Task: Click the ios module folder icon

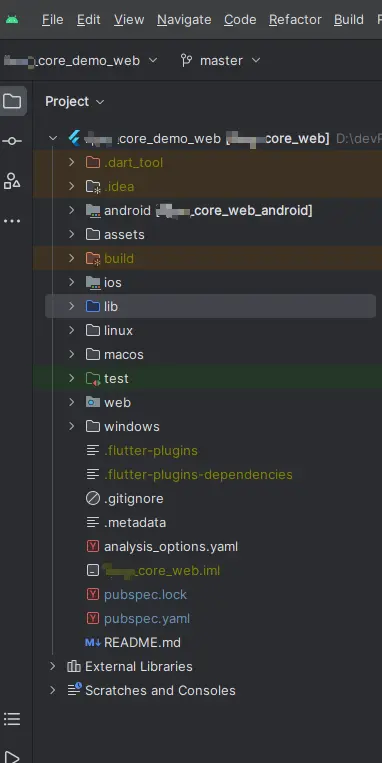Action: (x=92, y=282)
